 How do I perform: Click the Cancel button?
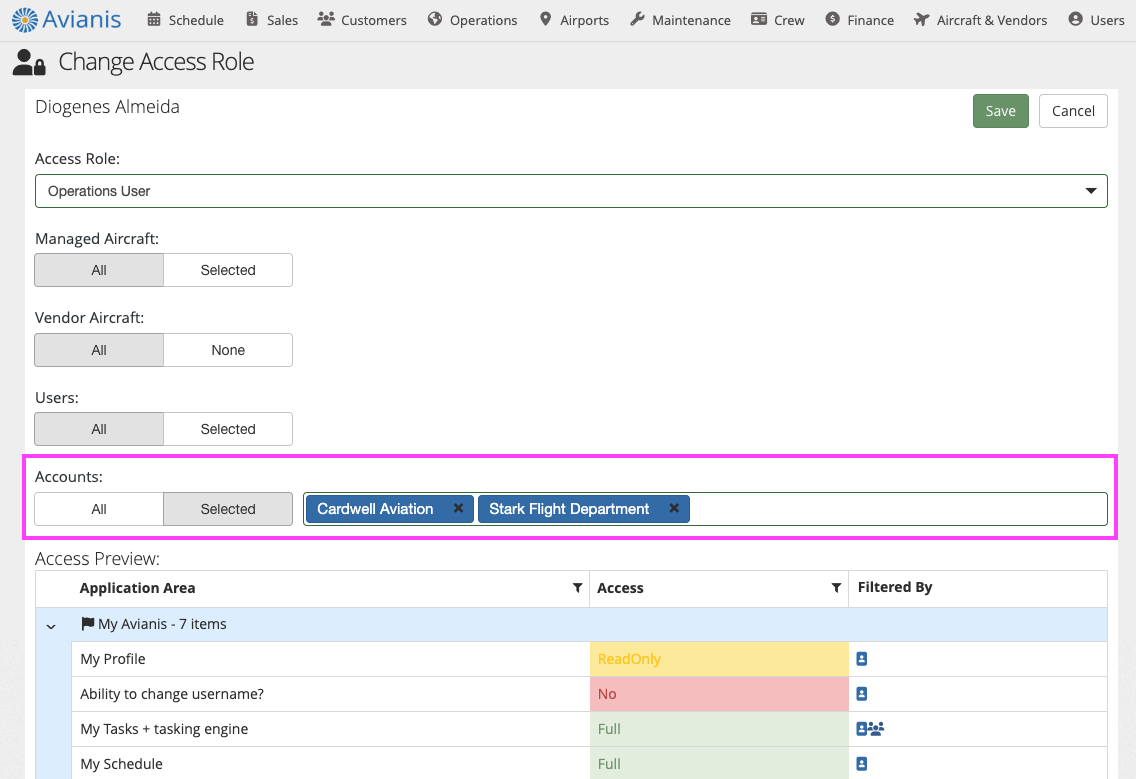[x=1073, y=111]
